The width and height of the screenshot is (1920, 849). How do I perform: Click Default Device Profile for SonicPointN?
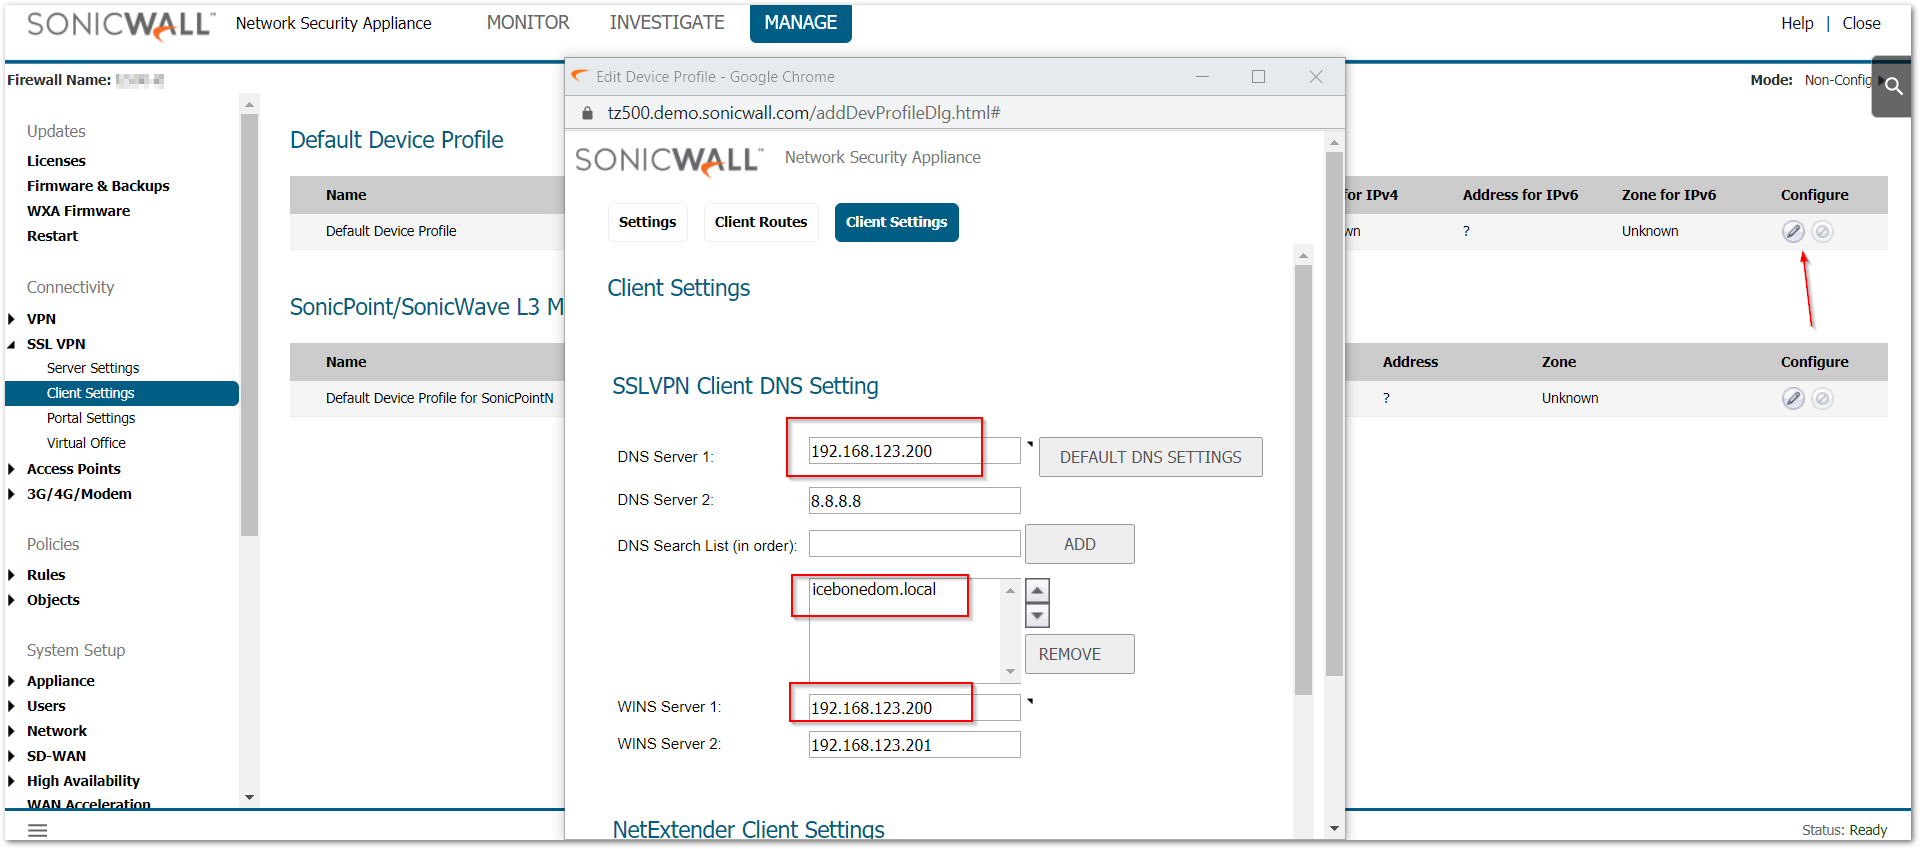tap(439, 398)
